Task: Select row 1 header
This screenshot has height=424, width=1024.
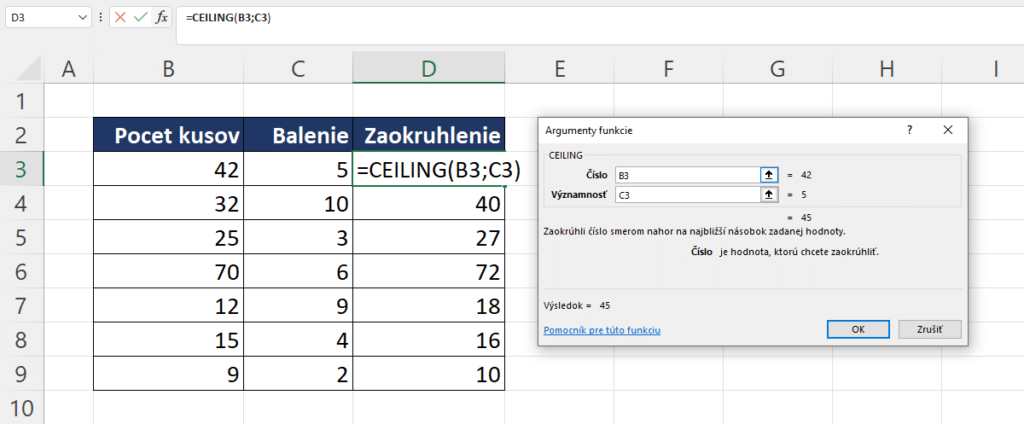Action: pos(22,101)
